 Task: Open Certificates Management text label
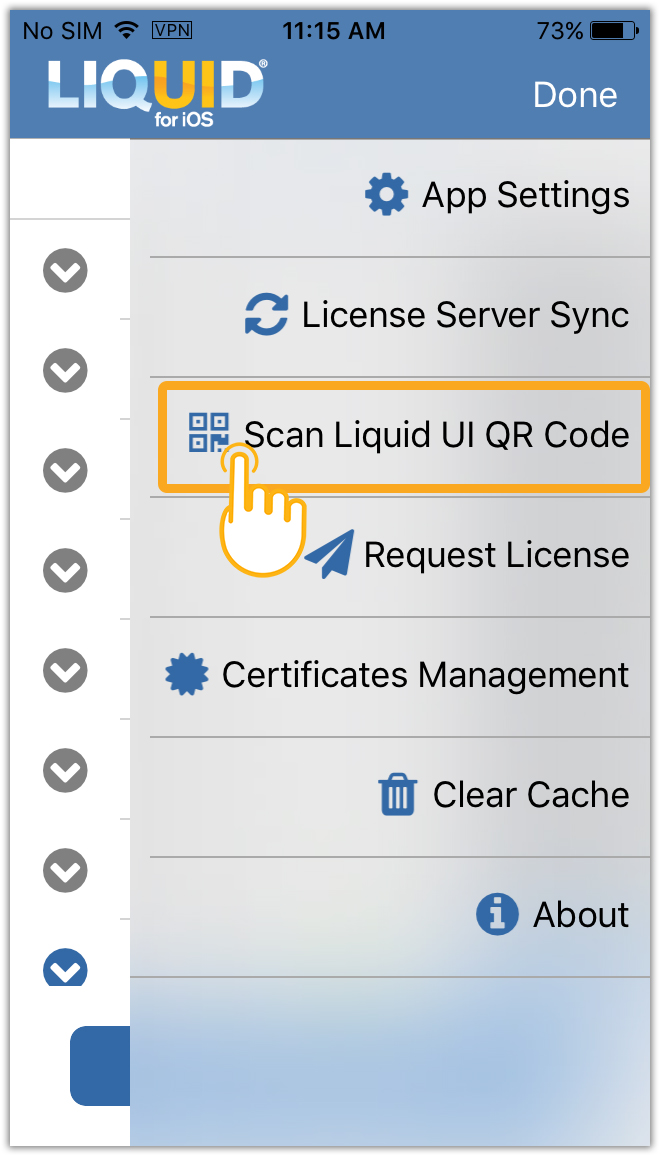click(x=425, y=675)
